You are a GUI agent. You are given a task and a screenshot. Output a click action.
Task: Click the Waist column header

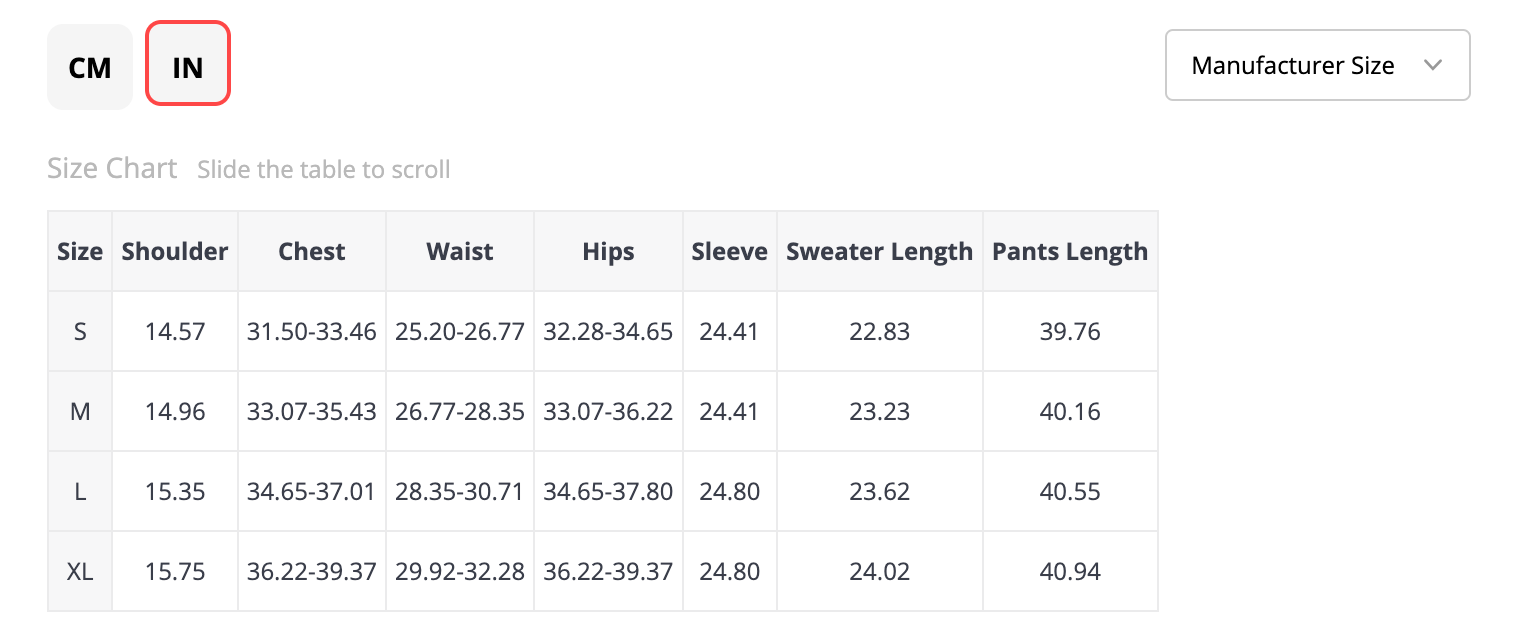click(460, 251)
